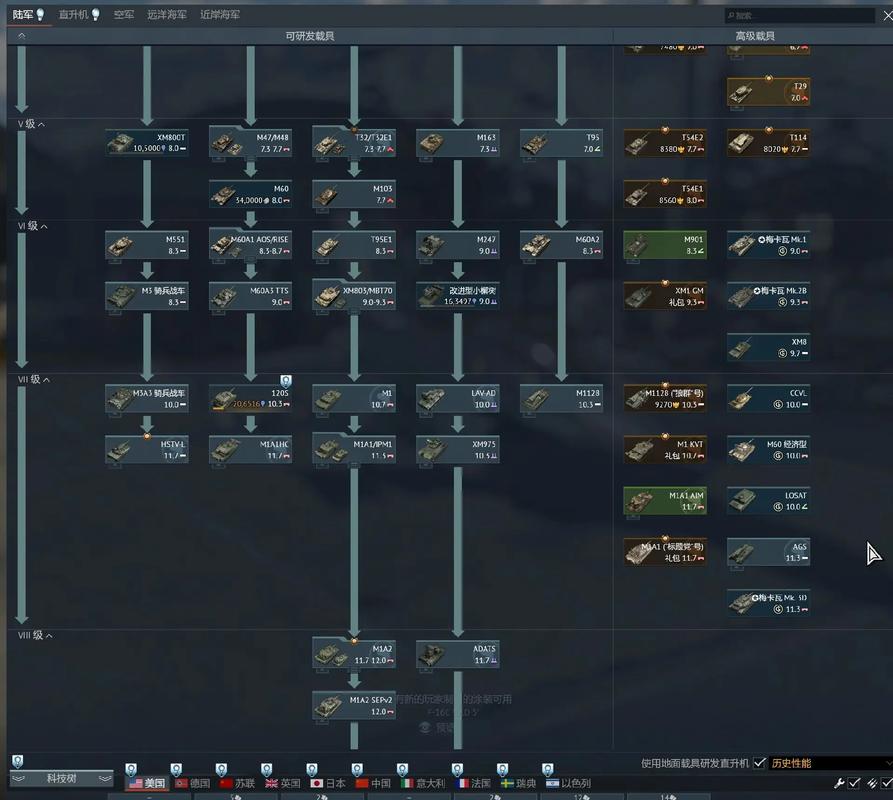Select the owned M901 premium vehicle

(x=665, y=245)
